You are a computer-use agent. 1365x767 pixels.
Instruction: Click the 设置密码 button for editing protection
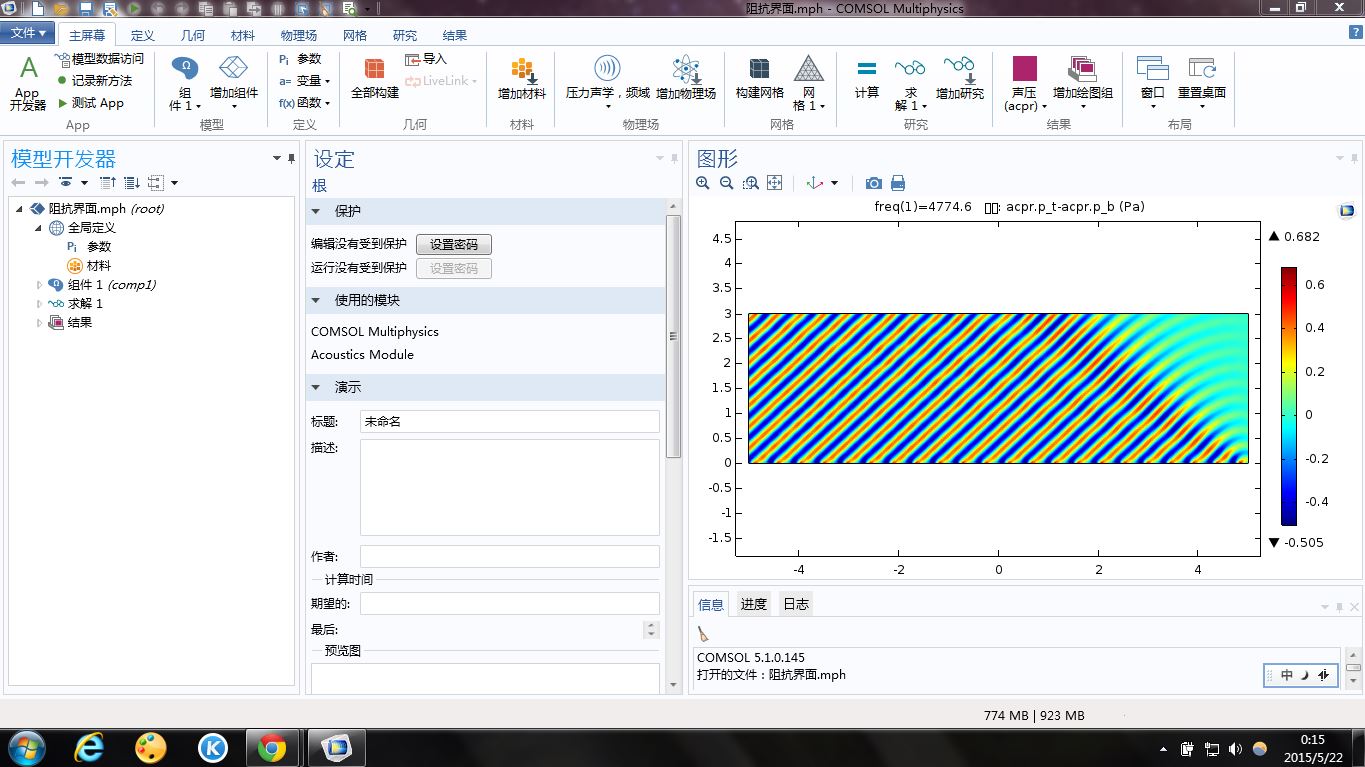pos(453,244)
